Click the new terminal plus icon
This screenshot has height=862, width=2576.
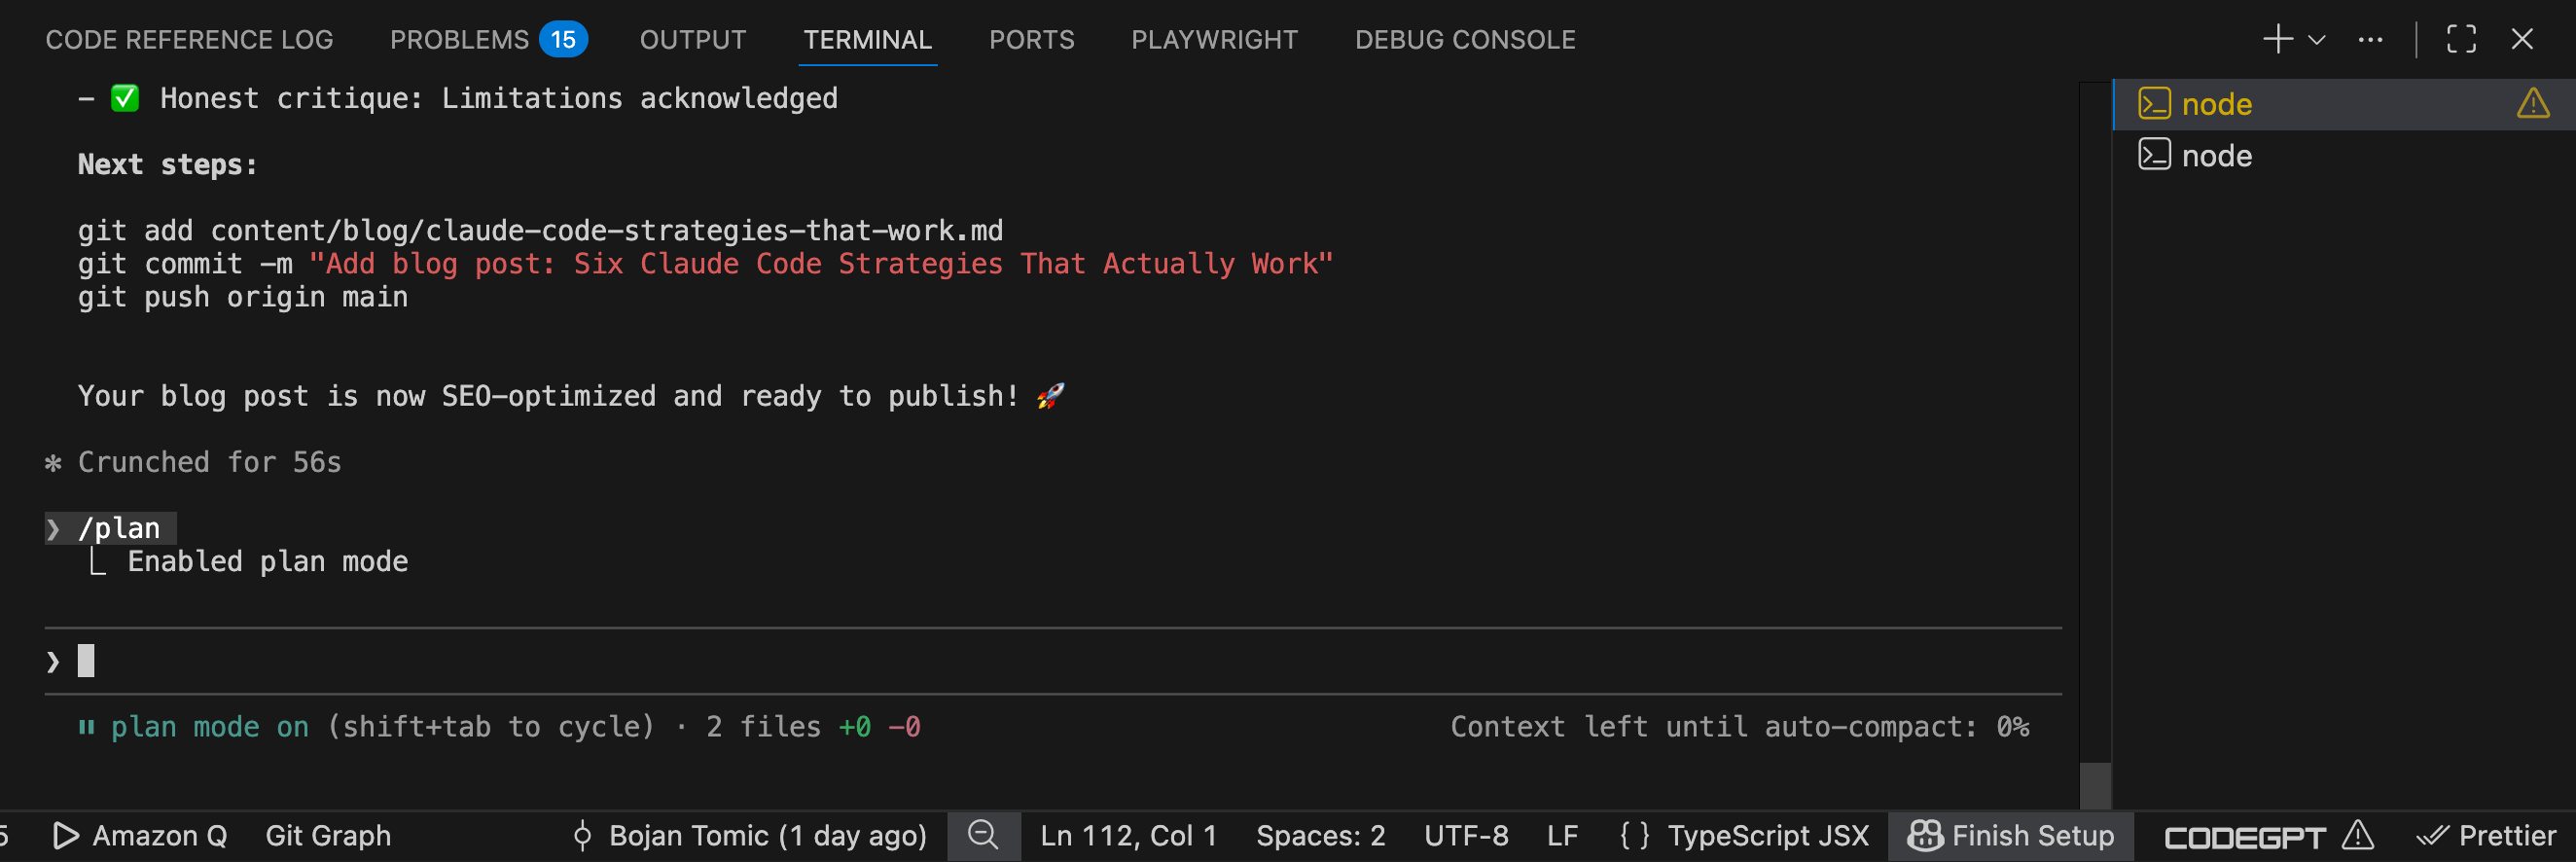tap(2277, 39)
